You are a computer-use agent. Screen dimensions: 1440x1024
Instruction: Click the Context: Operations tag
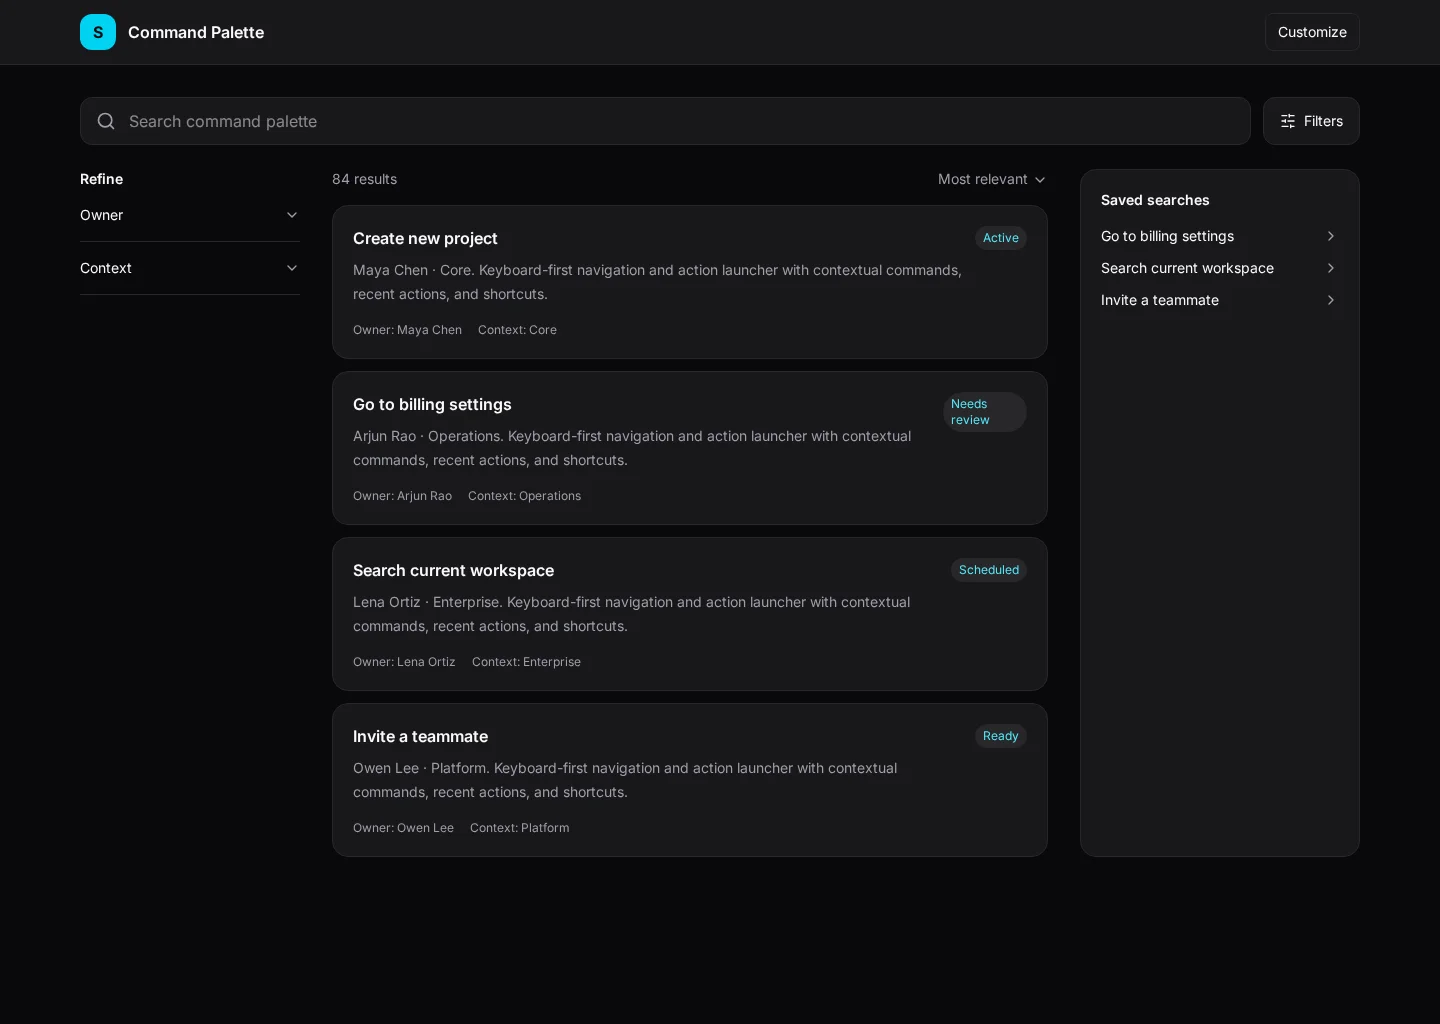[x=524, y=496]
